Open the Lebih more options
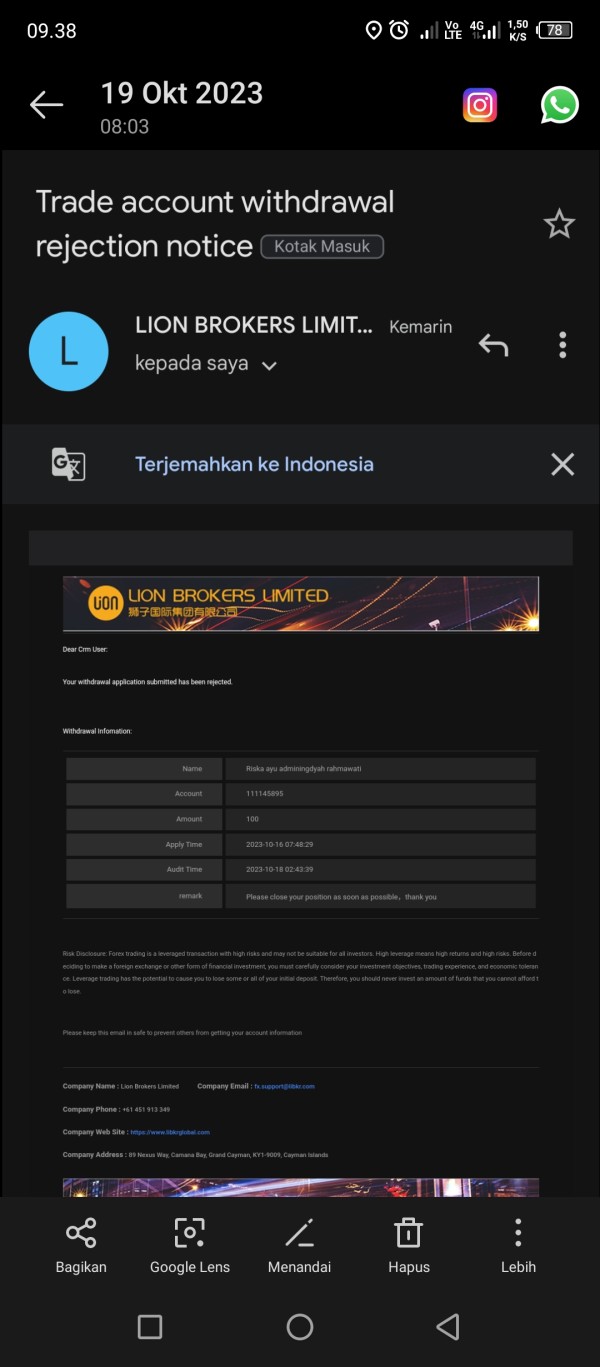Image resolution: width=600 pixels, height=1367 pixels. click(x=518, y=1246)
